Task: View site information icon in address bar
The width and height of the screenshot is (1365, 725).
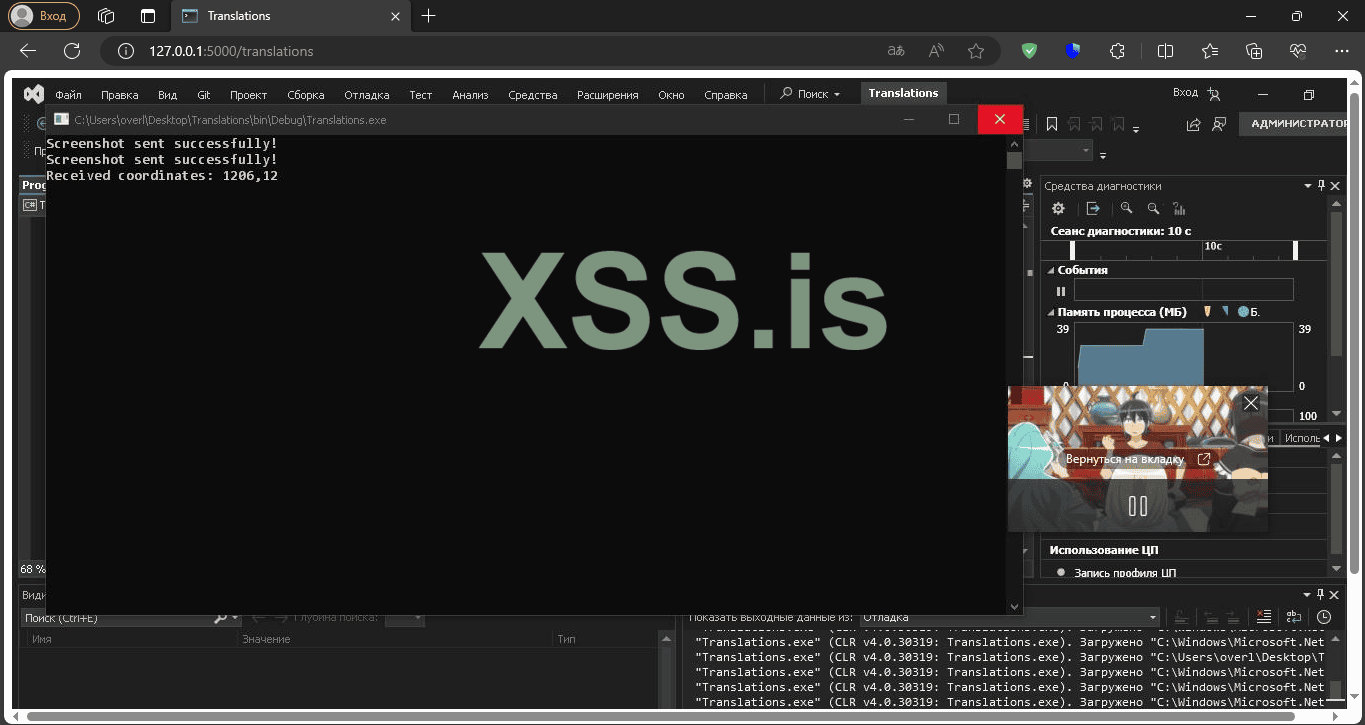Action: point(126,51)
